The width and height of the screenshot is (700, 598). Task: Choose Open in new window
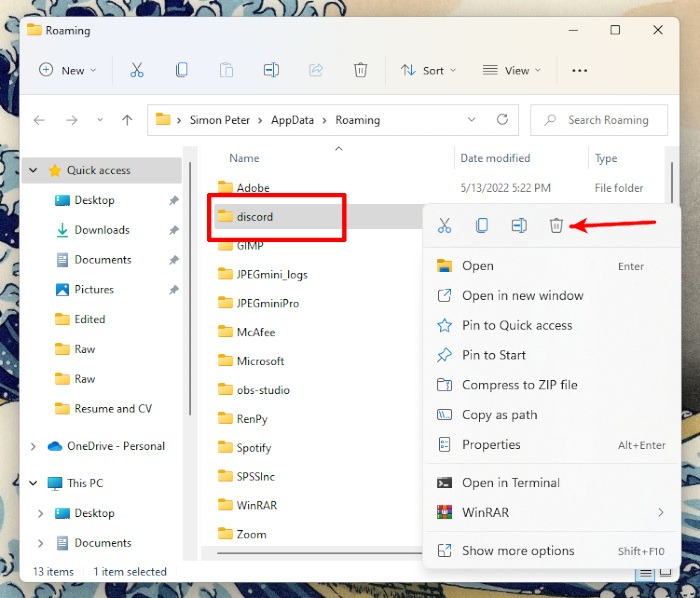point(552,295)
